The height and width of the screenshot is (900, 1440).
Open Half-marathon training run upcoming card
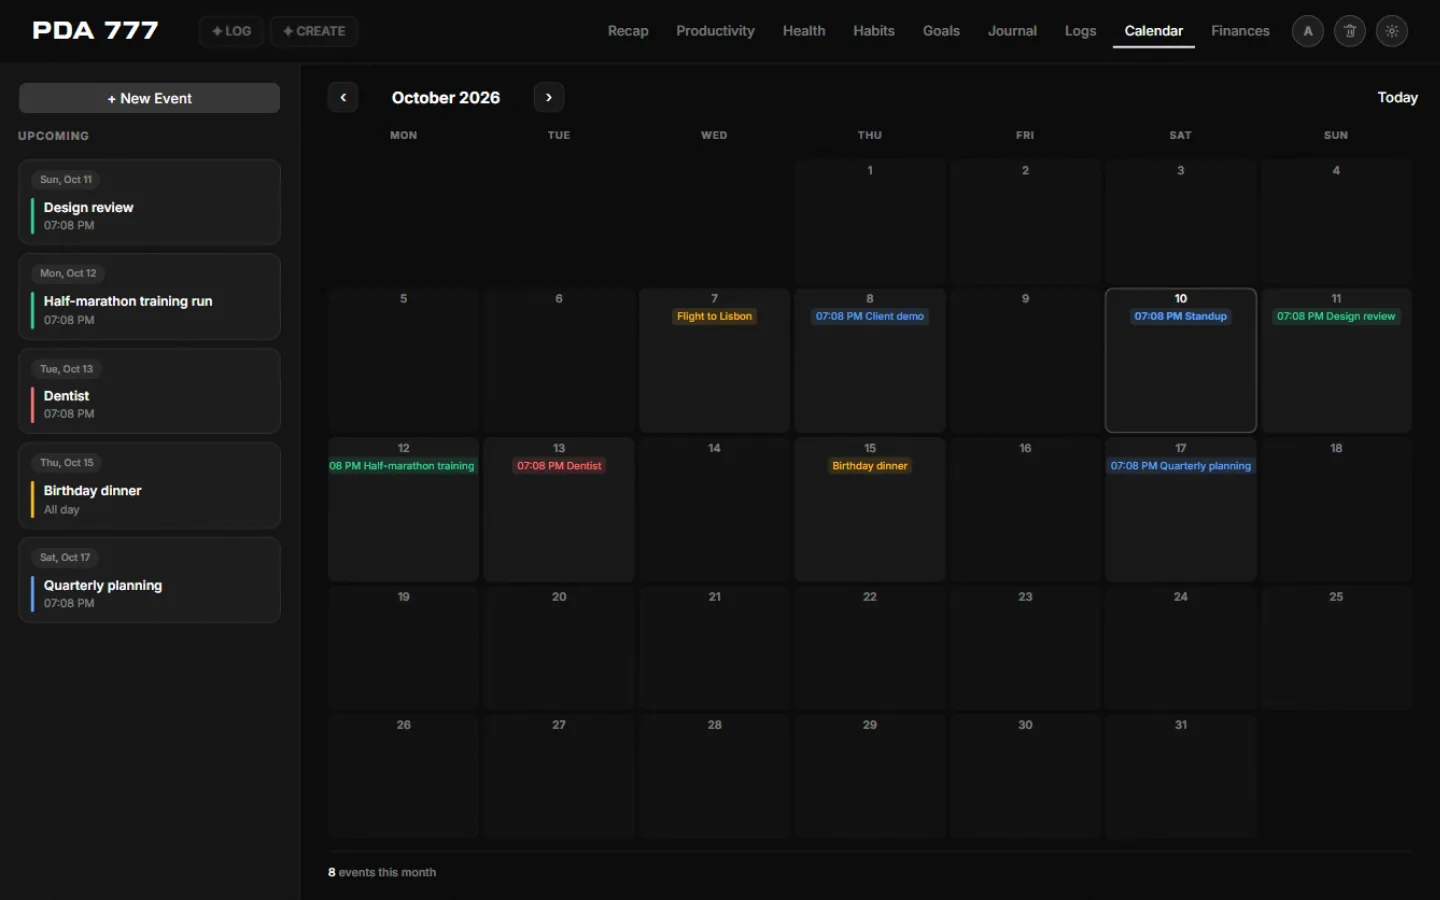149,296
